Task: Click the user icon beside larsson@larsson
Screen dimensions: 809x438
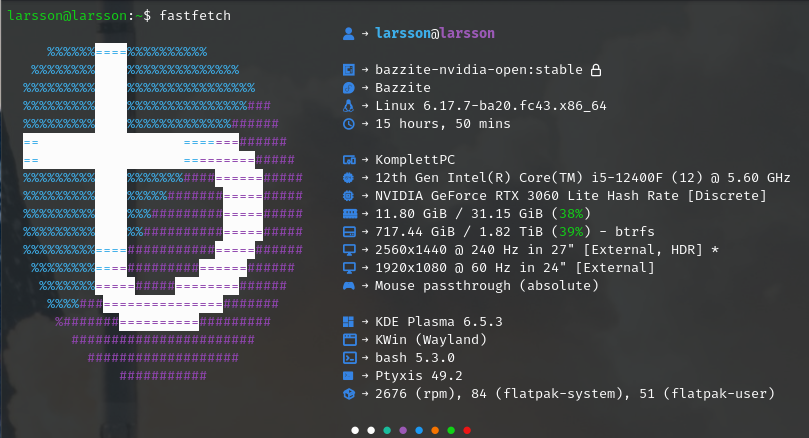Action: 349,34
